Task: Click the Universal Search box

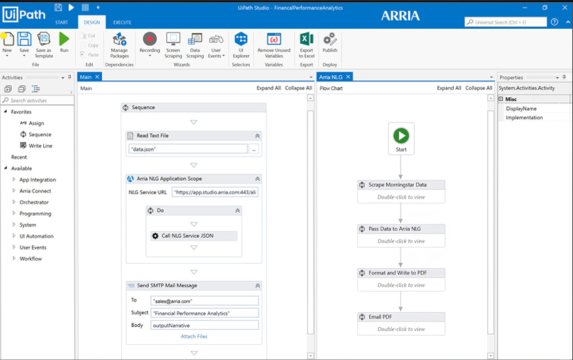Action: [x=505, y=22]
